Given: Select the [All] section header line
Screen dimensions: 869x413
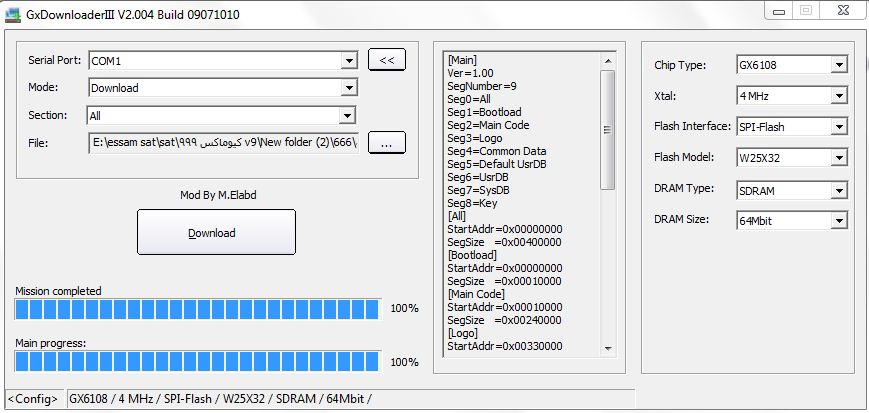Looking at the screenshot, I should [456, 216].
